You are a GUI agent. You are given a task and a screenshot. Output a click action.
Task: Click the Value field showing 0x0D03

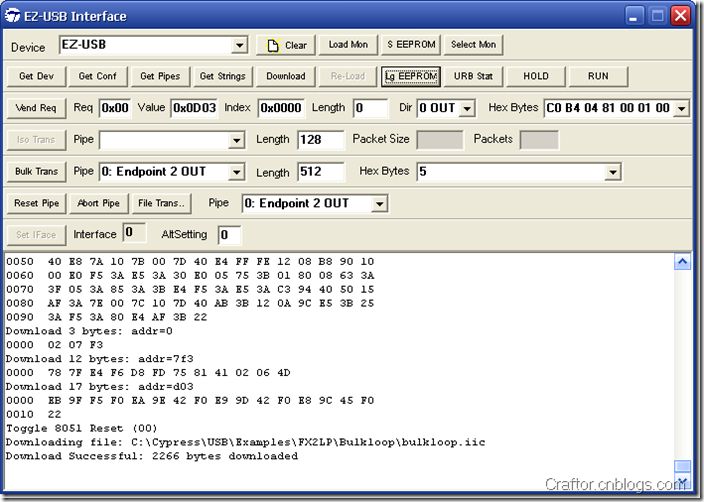click(194, 108)
